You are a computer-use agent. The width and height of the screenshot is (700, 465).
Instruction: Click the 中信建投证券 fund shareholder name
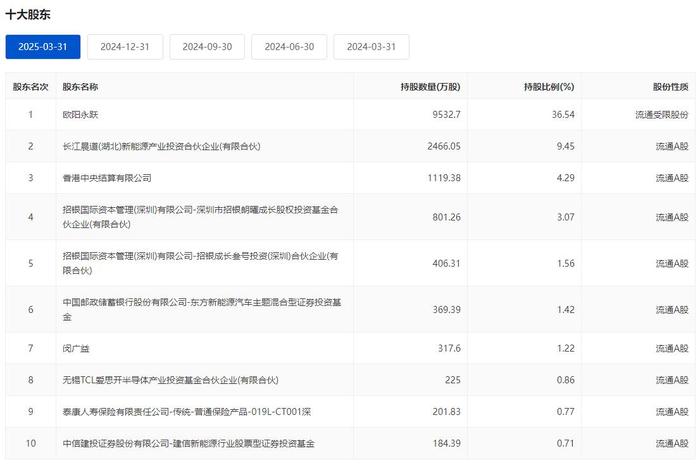[x=188, y=444]
